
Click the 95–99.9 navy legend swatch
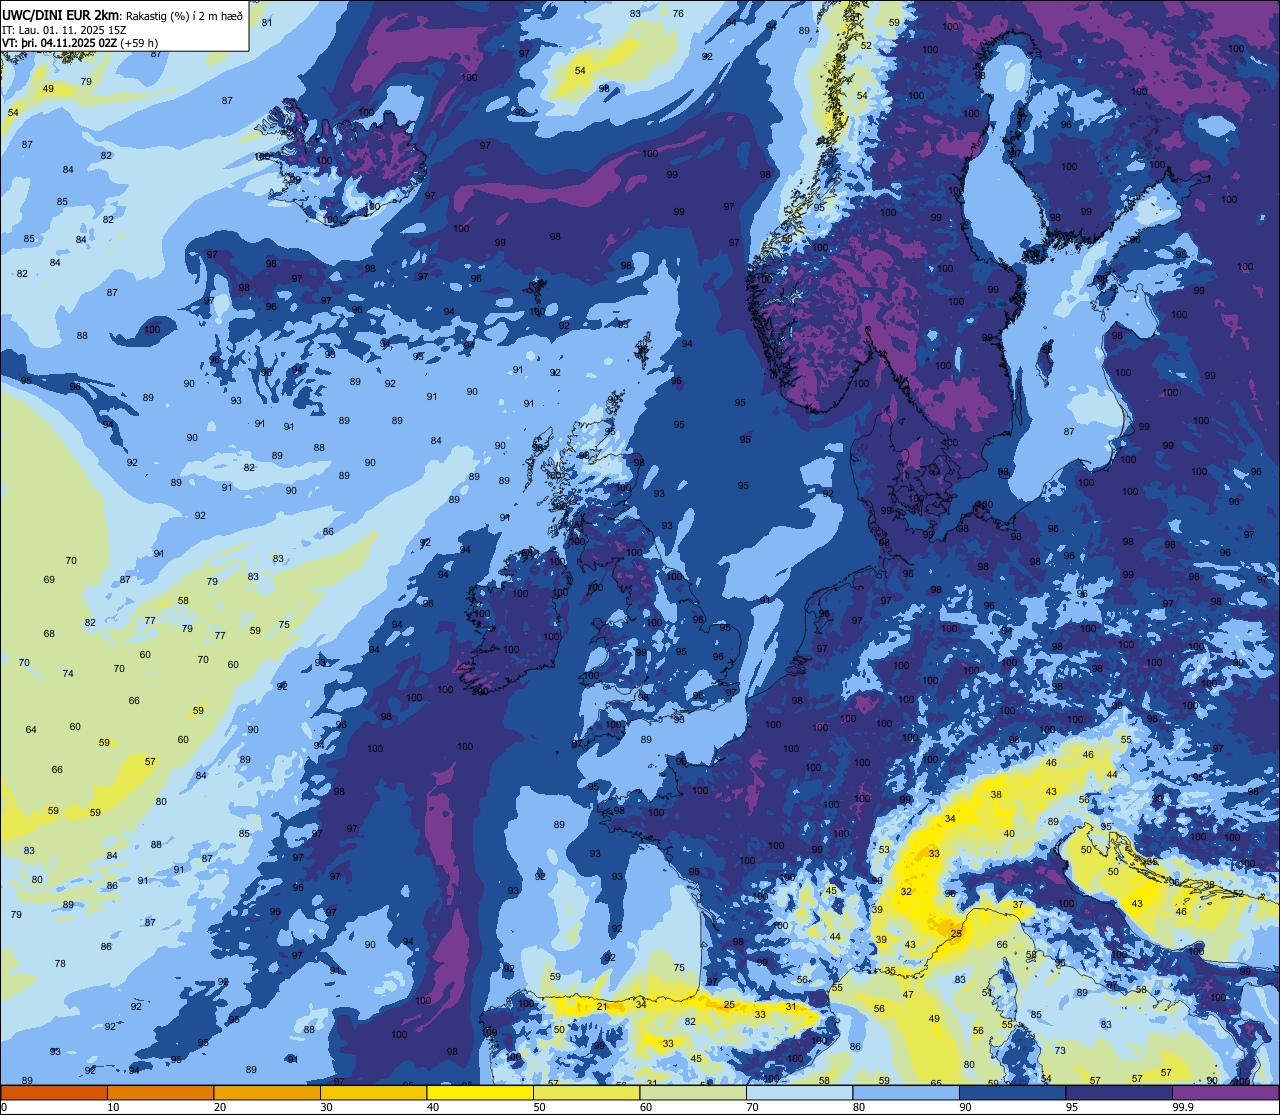pos(1119,1092)
